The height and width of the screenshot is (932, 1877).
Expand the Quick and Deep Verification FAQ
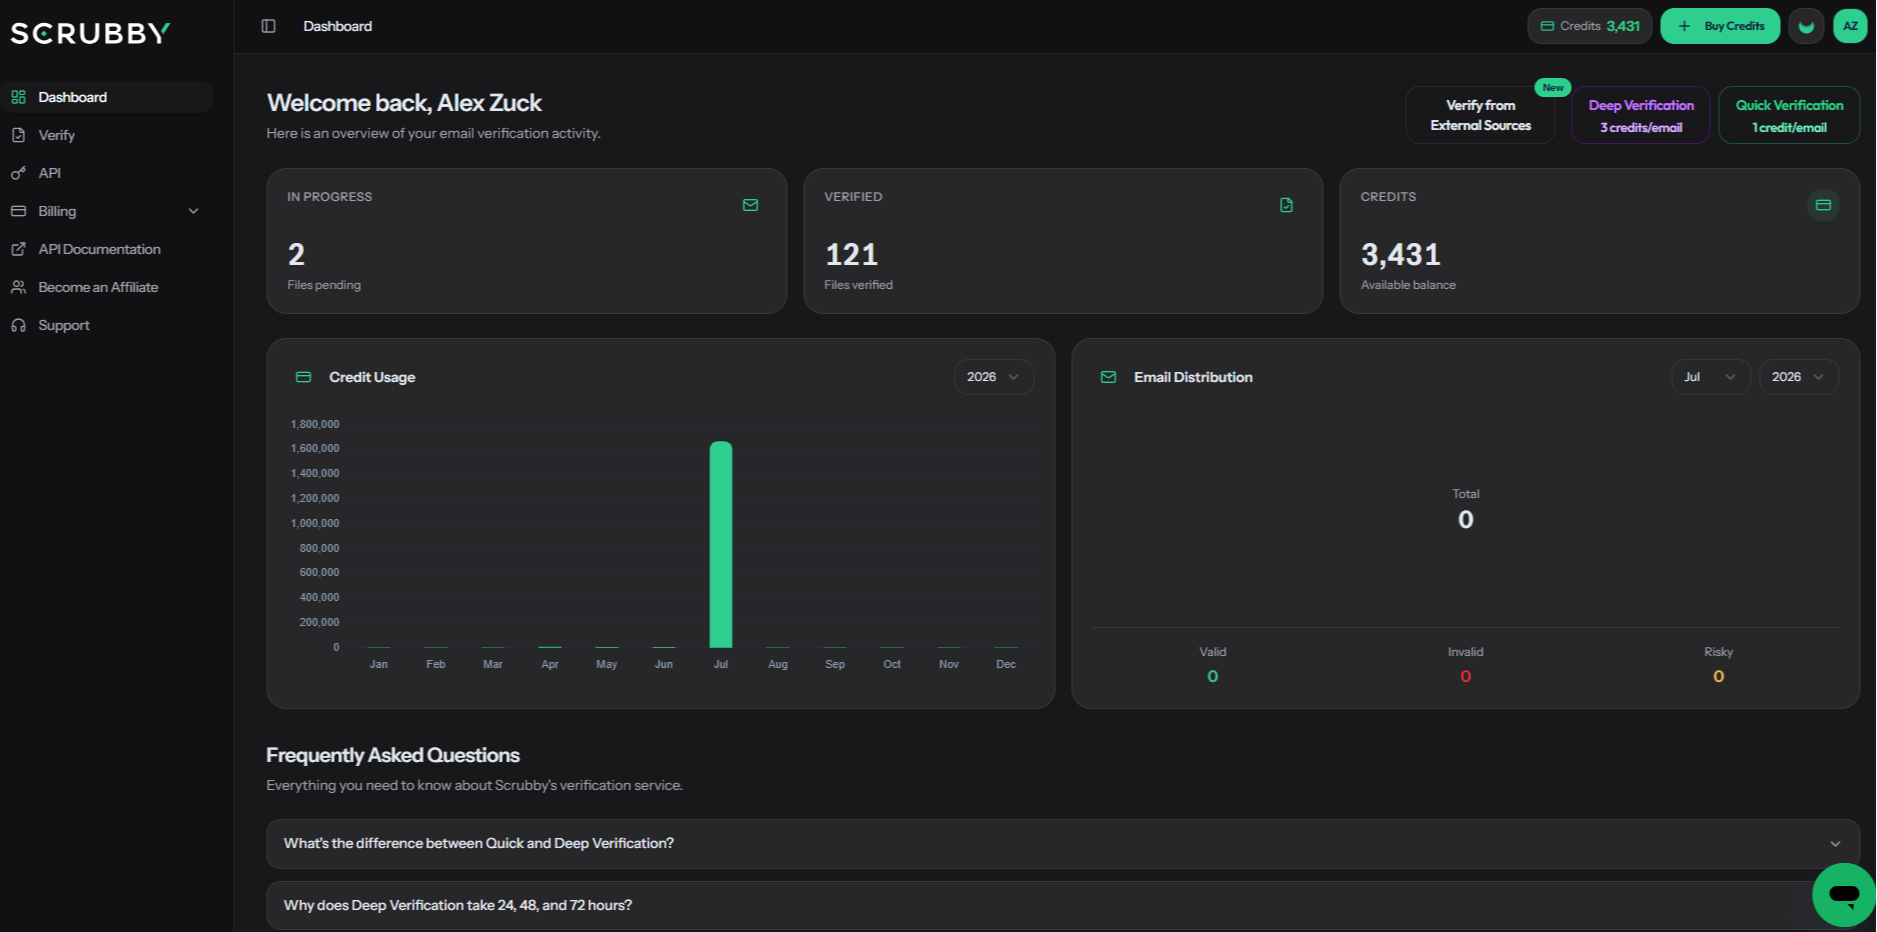click(1063, 844)
